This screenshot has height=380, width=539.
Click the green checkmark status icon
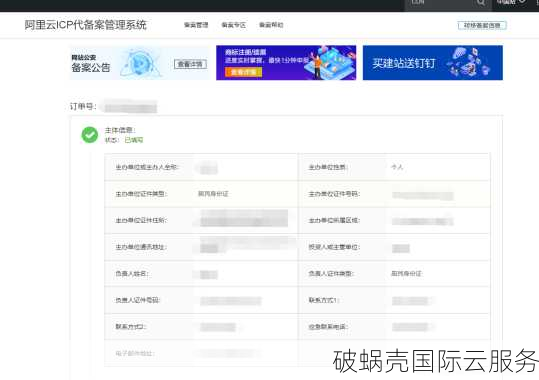pyautogui.click(x=90, y=134)
